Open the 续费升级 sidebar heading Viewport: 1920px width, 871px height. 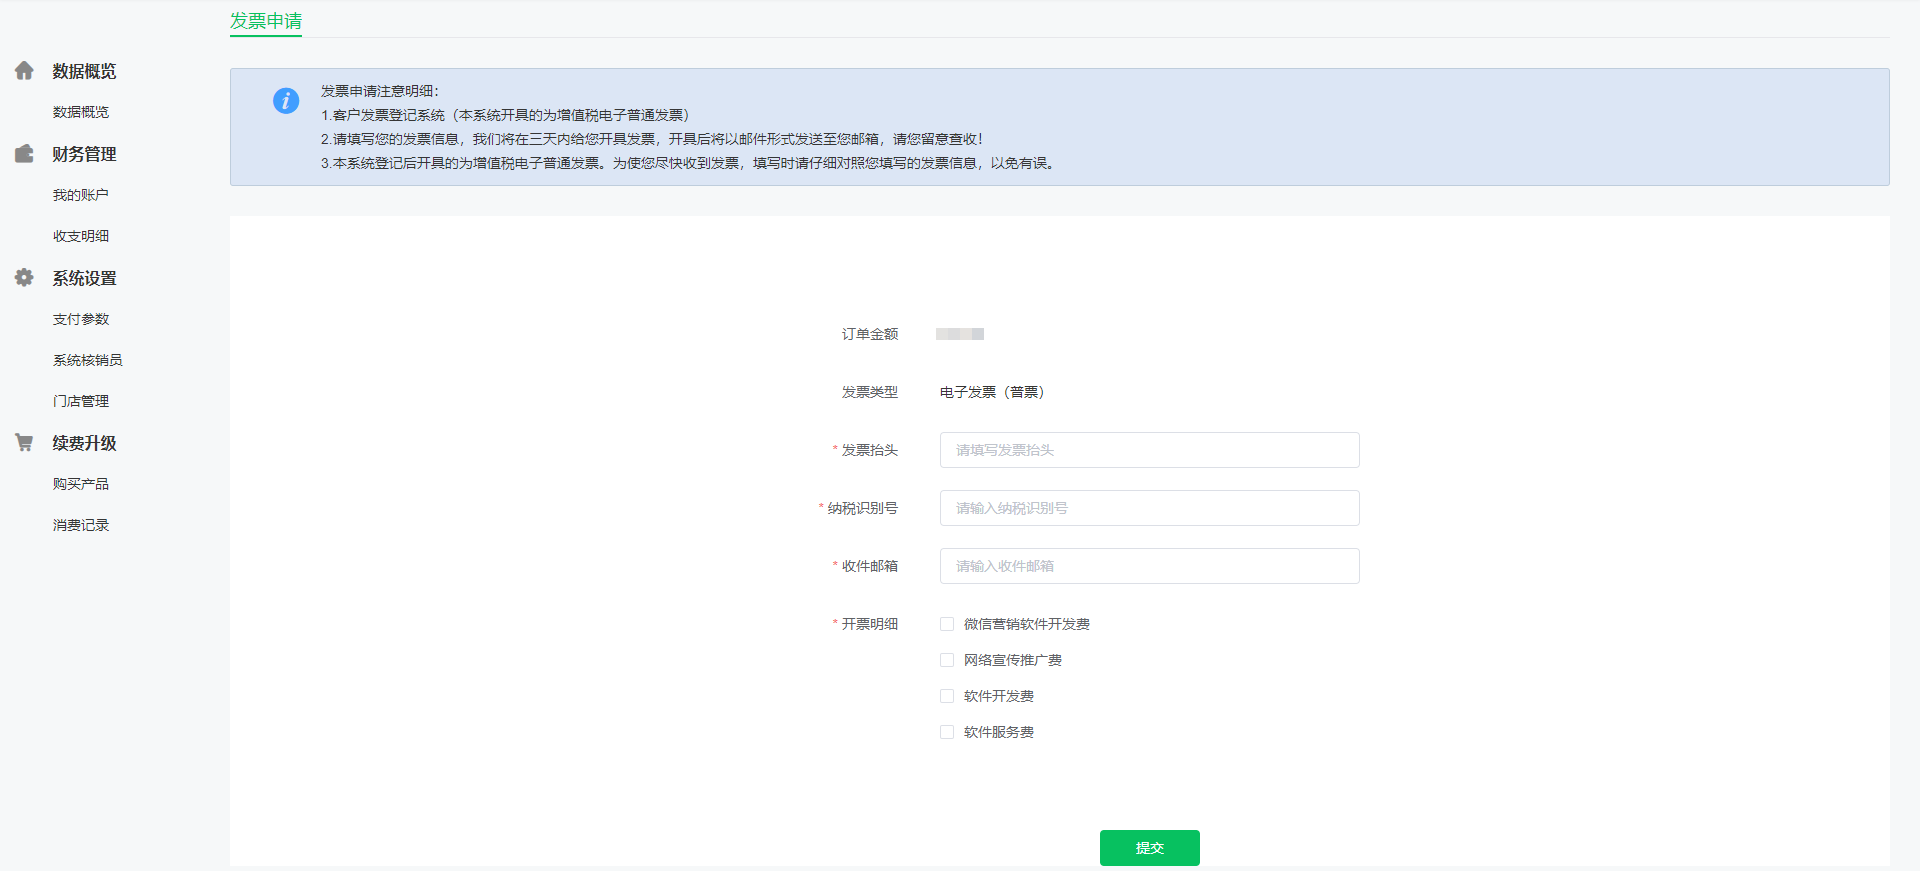85,443
